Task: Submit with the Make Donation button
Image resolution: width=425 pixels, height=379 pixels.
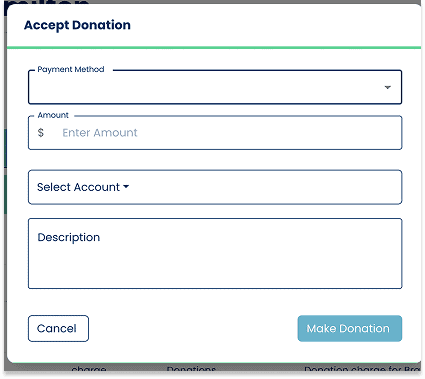Action: [x=350, y=328]
